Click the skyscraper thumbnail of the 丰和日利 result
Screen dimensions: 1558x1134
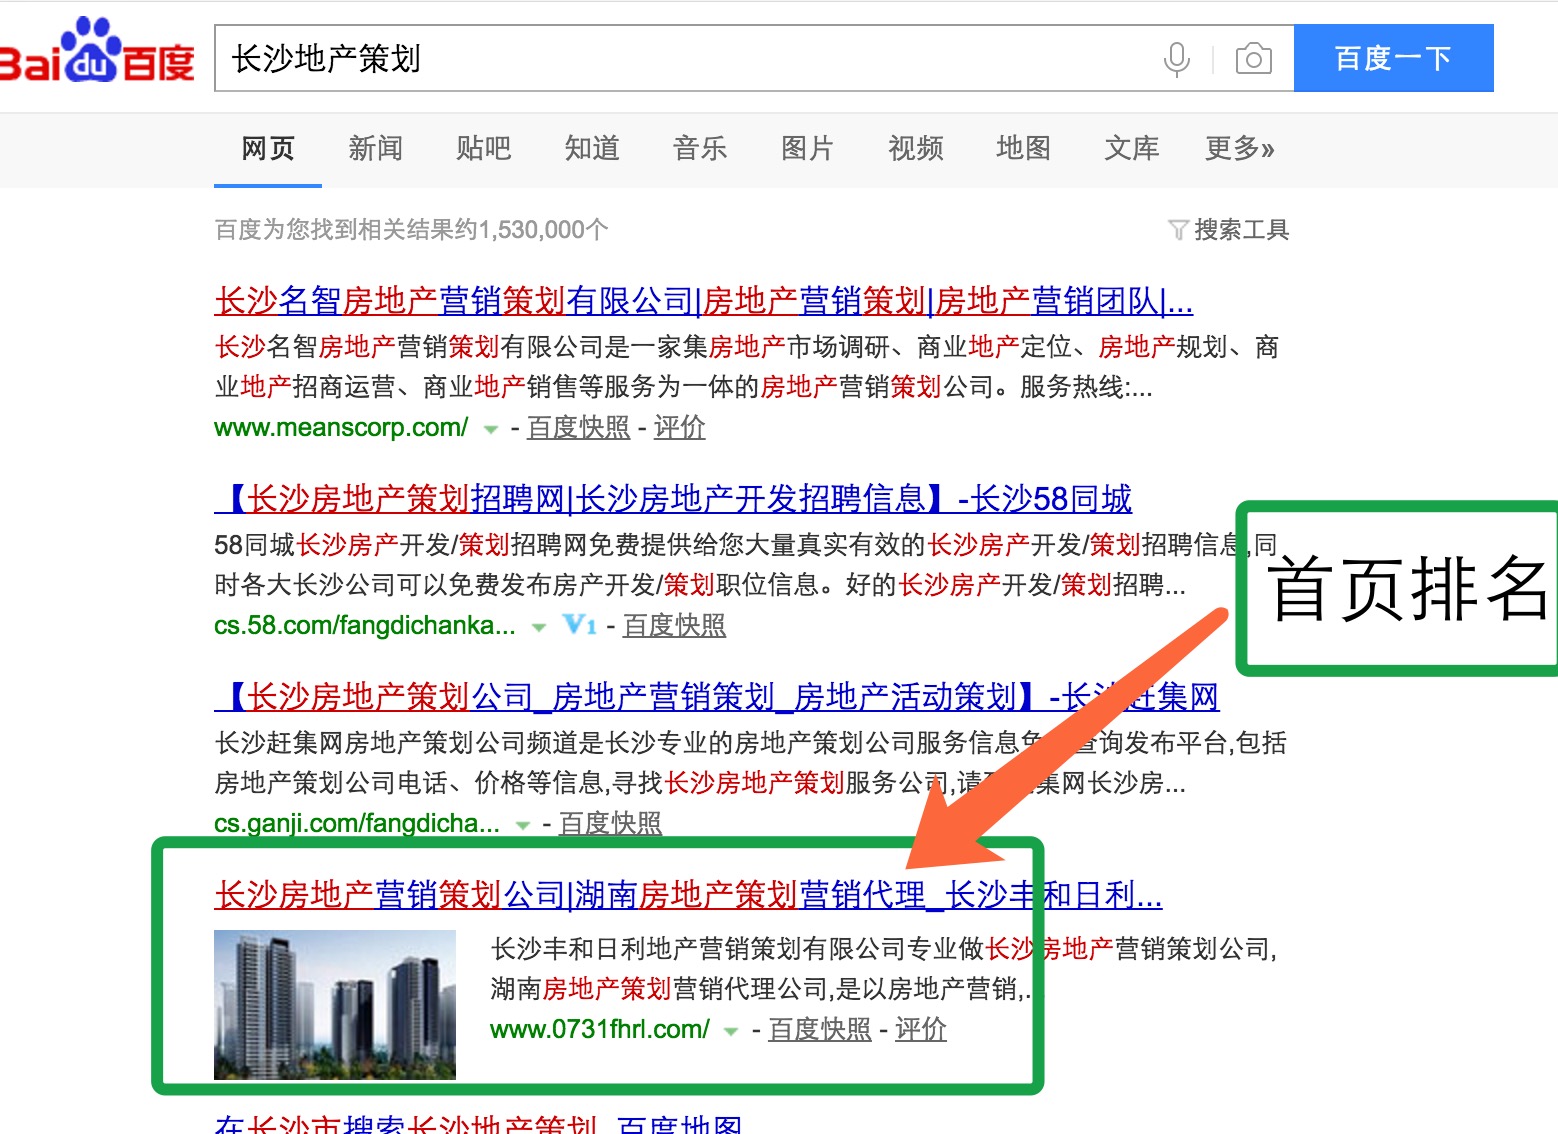point(335,1005)
